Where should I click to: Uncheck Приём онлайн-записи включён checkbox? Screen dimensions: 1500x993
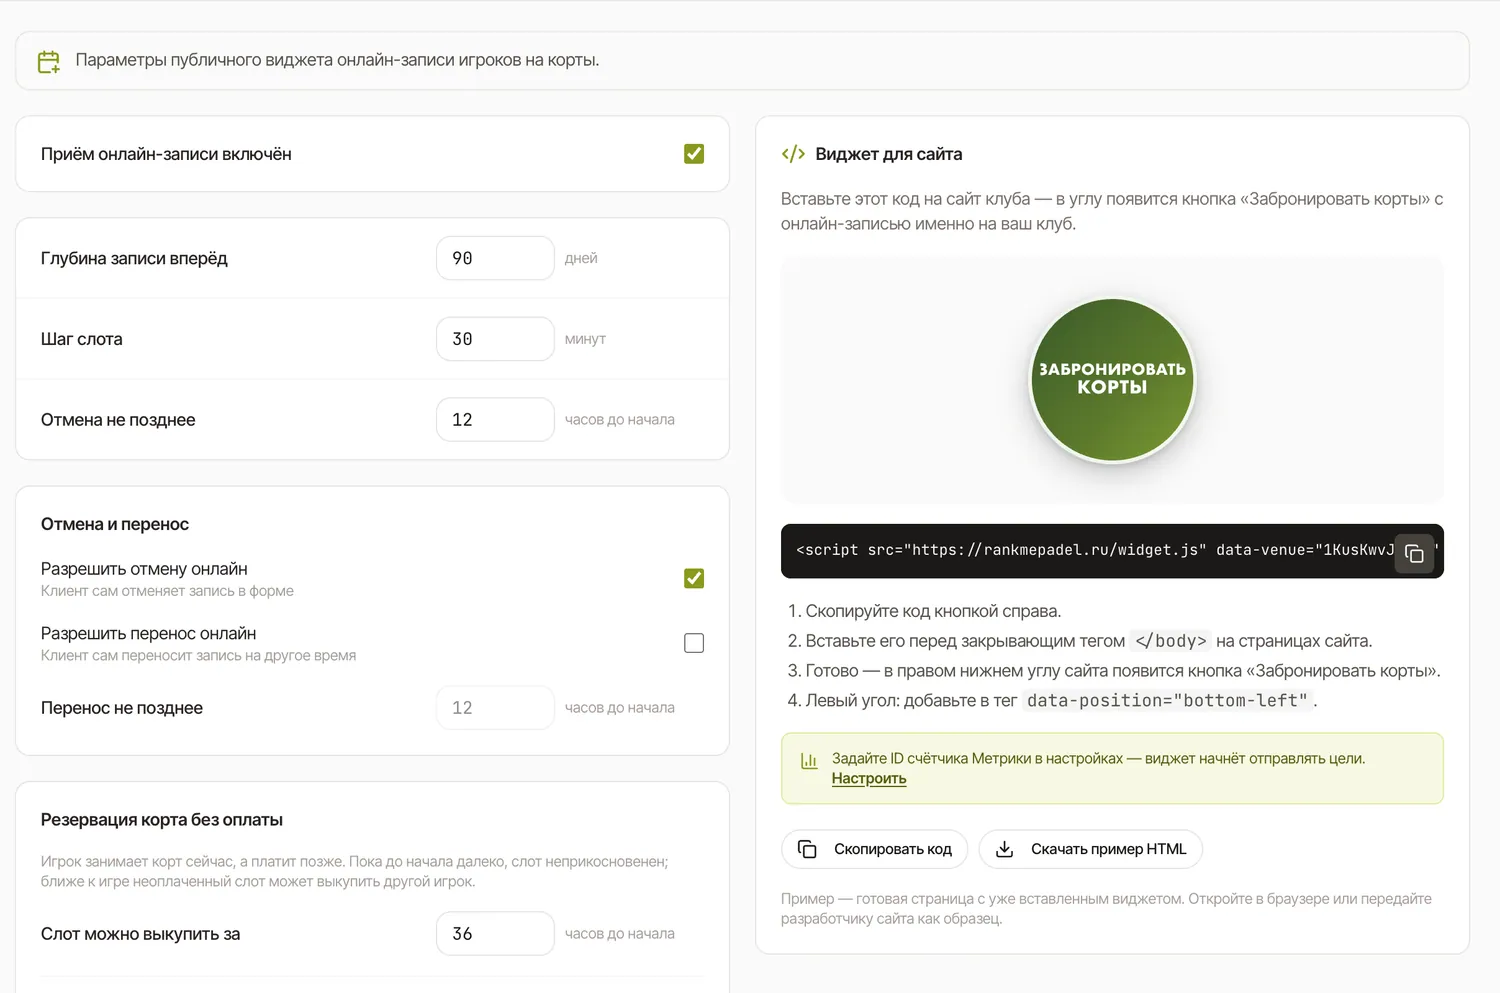click(694, 154)
